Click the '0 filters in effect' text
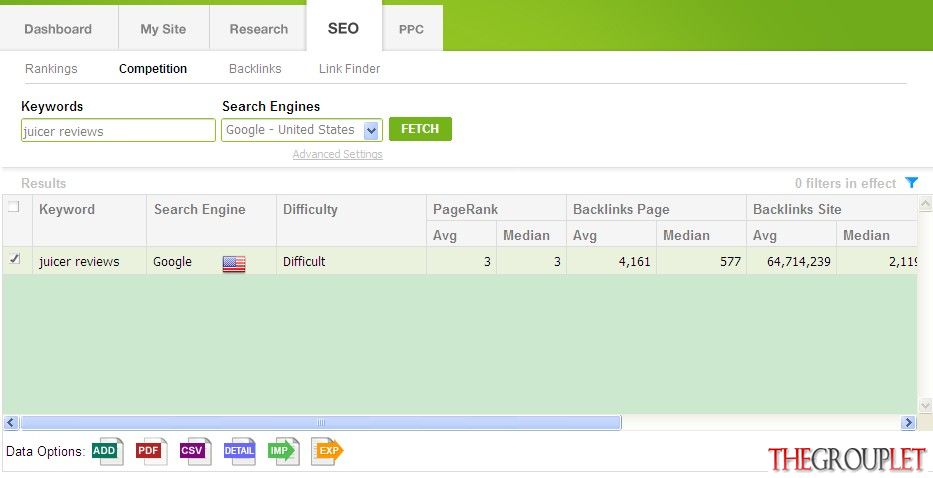 [845, 183]
